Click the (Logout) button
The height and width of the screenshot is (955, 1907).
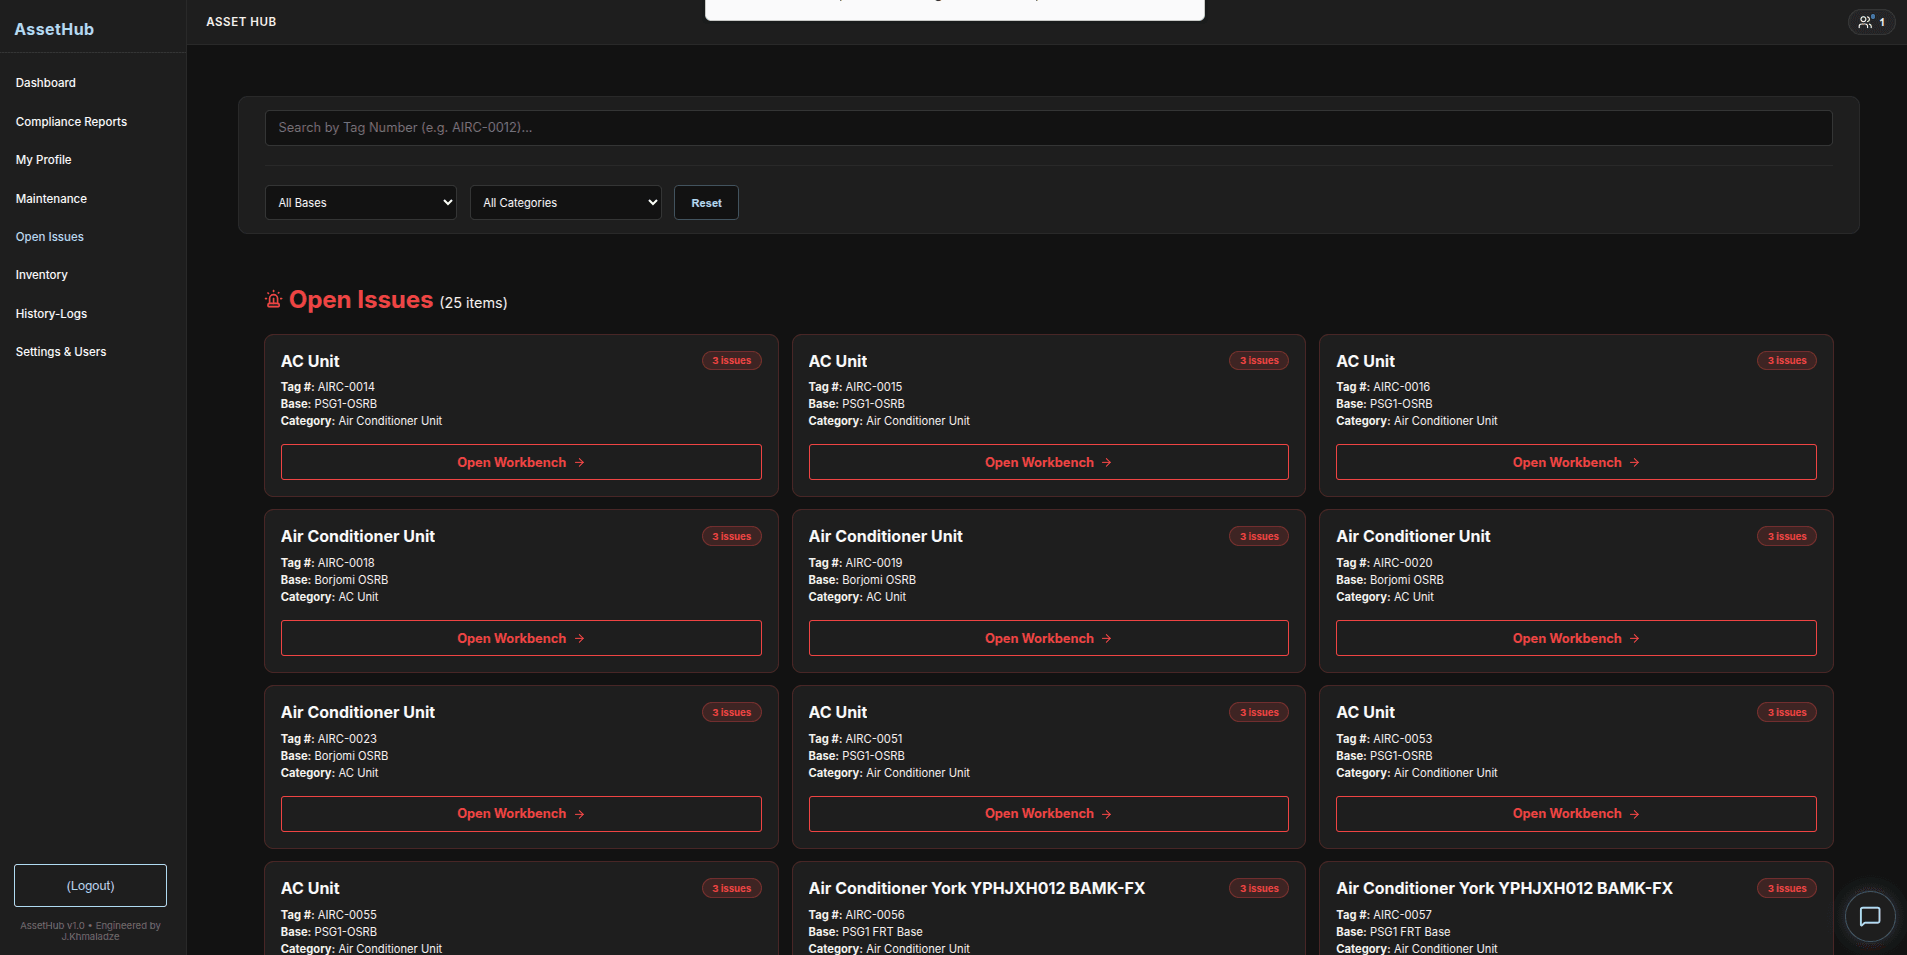tap(90, 886)
